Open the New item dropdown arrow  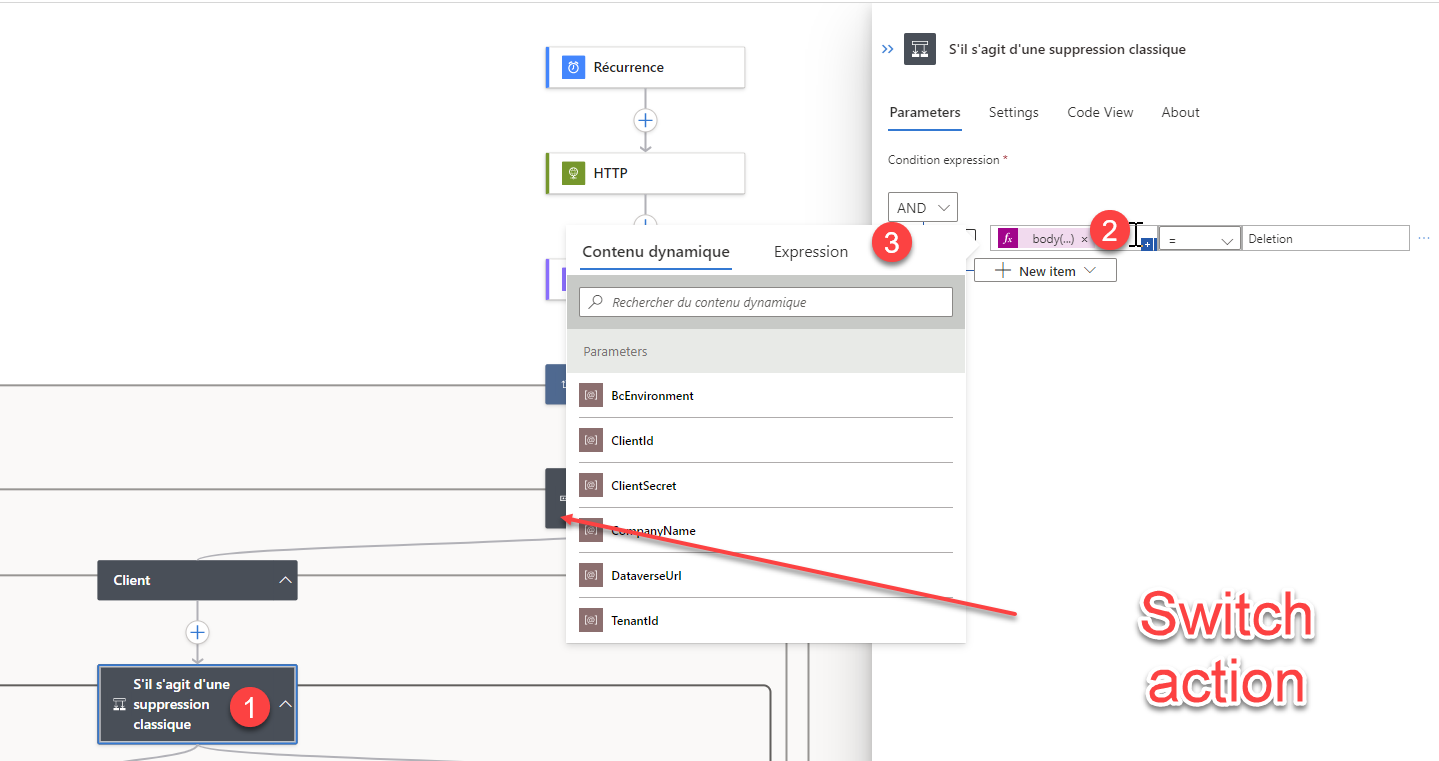tap(1089, 270)
